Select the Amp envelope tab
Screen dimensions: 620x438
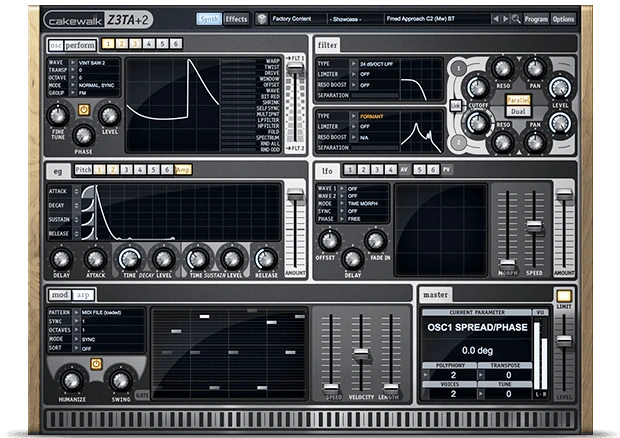click(183, 170)
